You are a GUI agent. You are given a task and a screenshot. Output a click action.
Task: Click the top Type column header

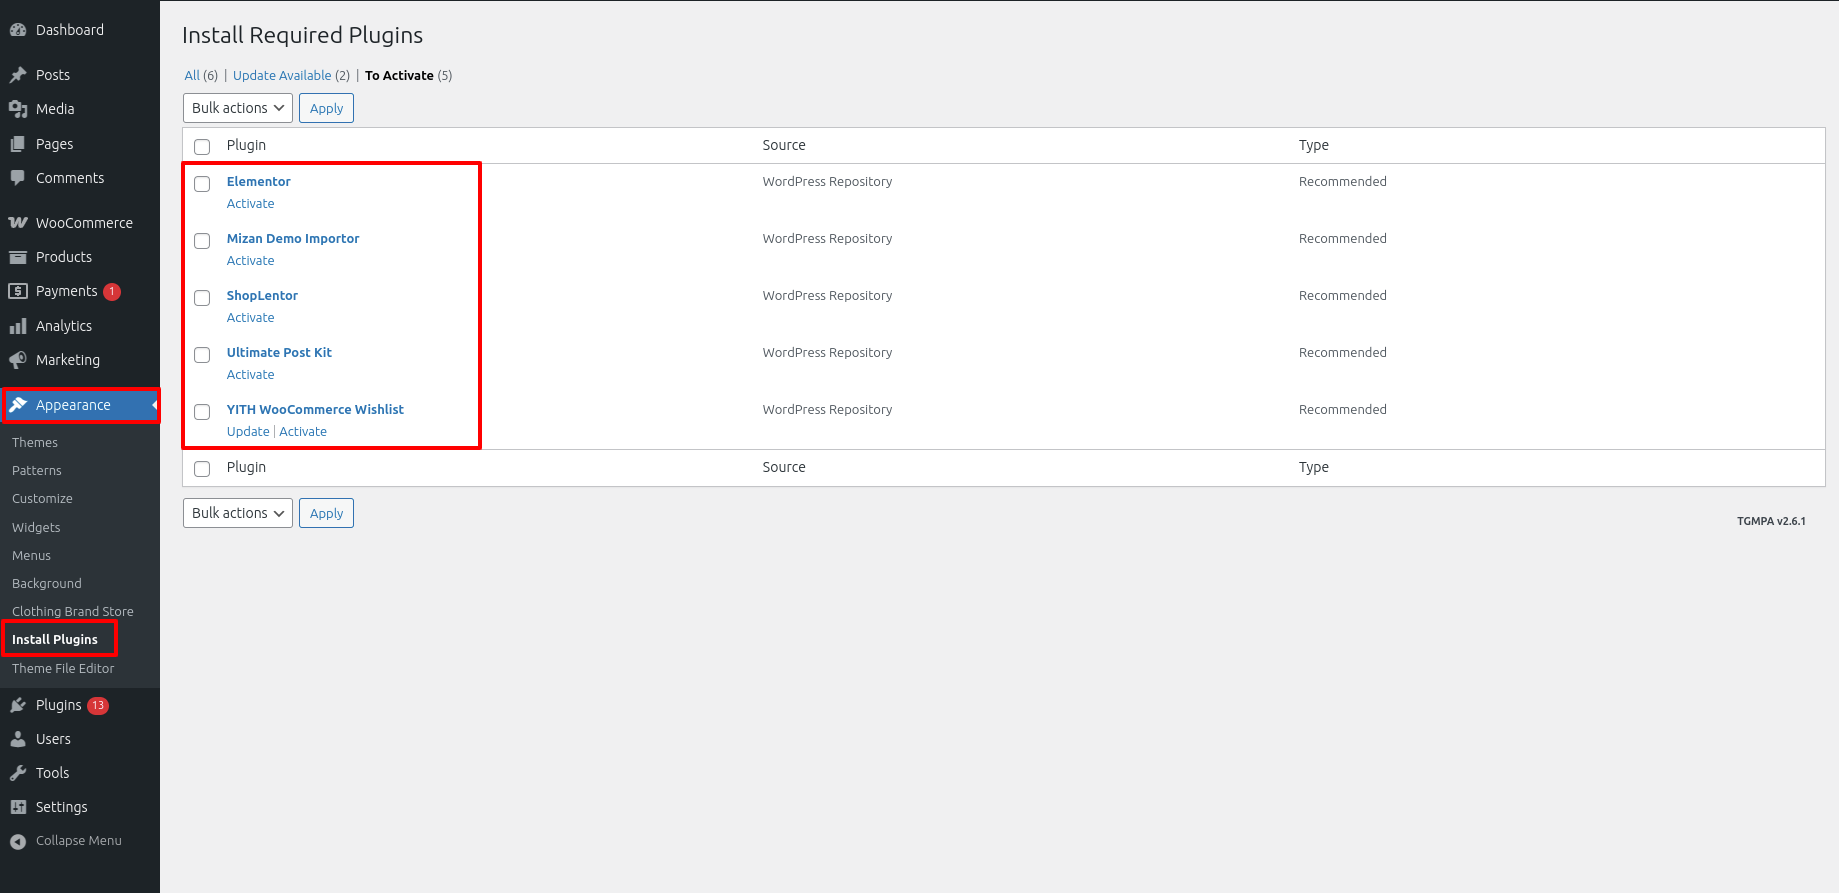point(1314,145)
